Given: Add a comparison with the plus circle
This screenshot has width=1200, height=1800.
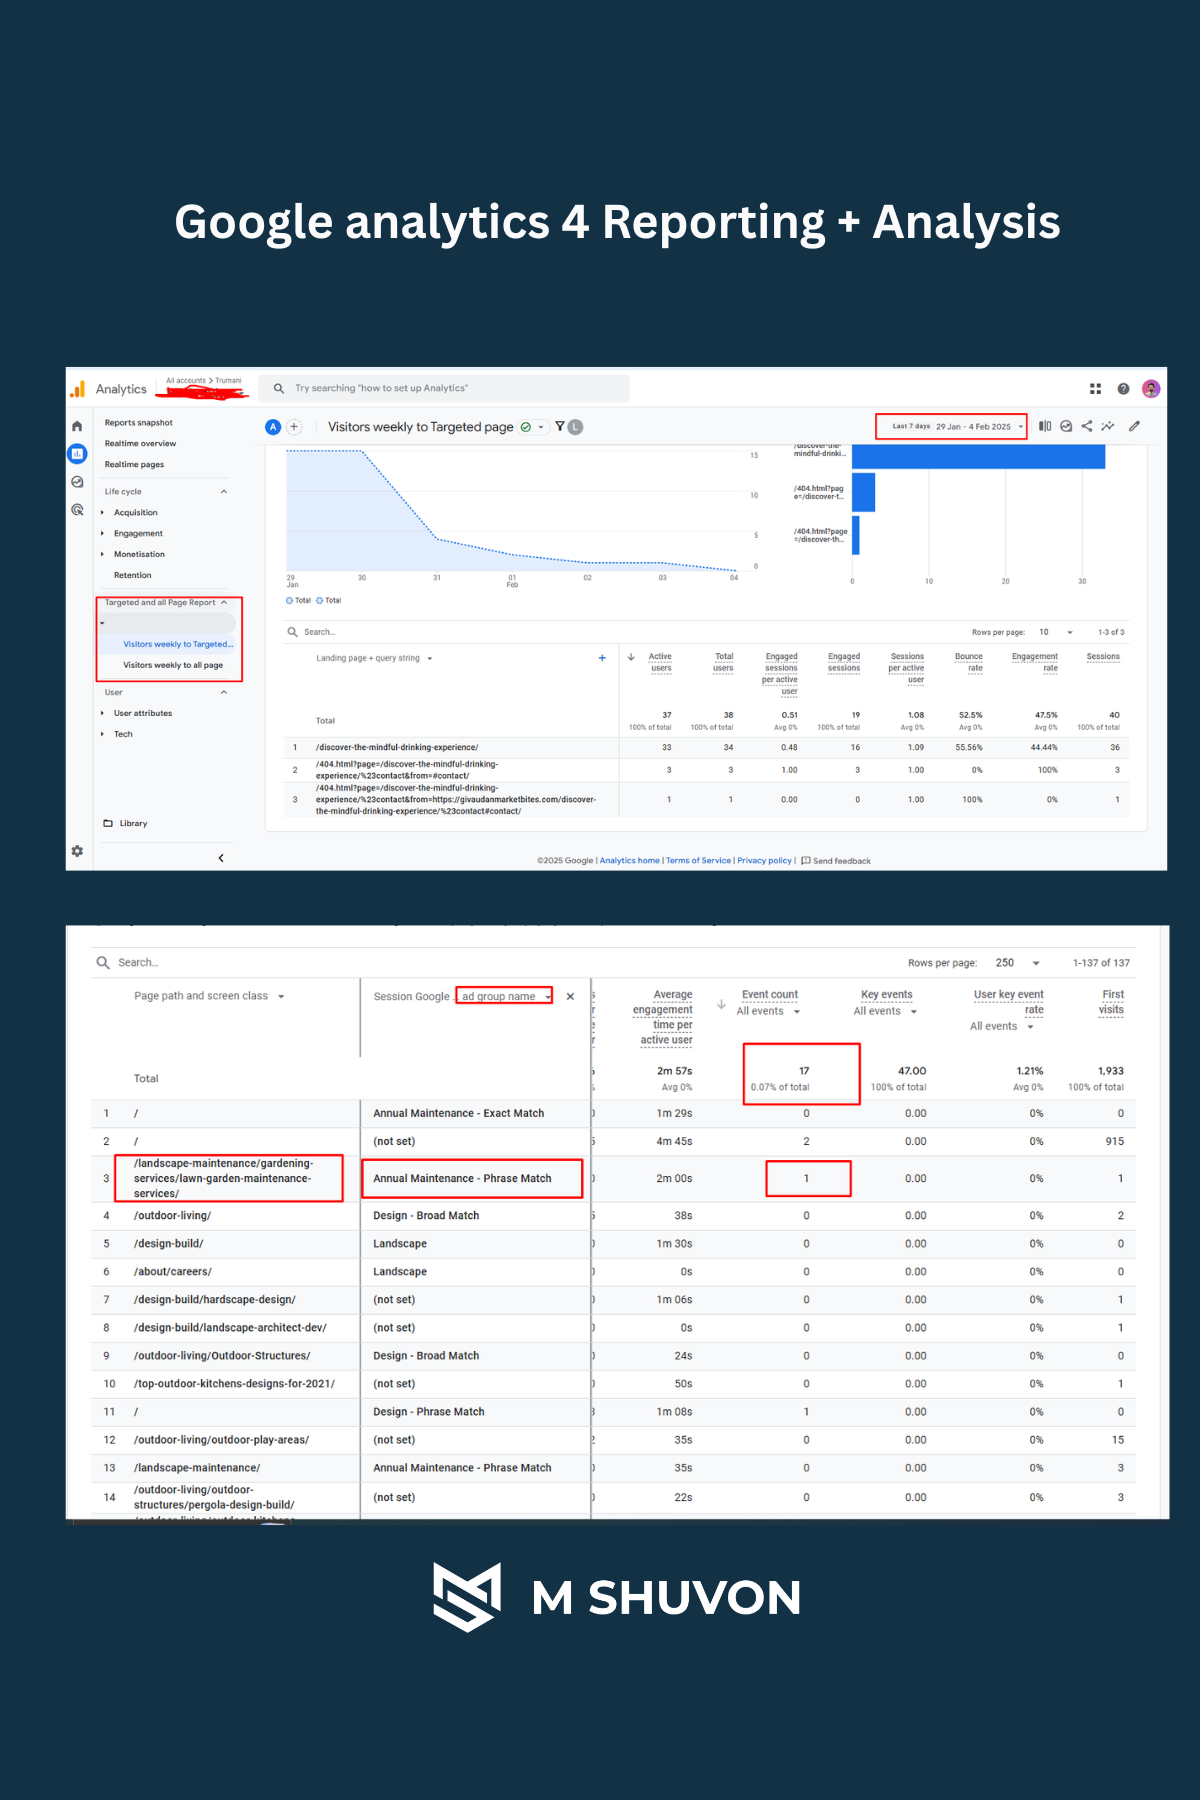Looking at the screenshot, I should pos(294,427).
